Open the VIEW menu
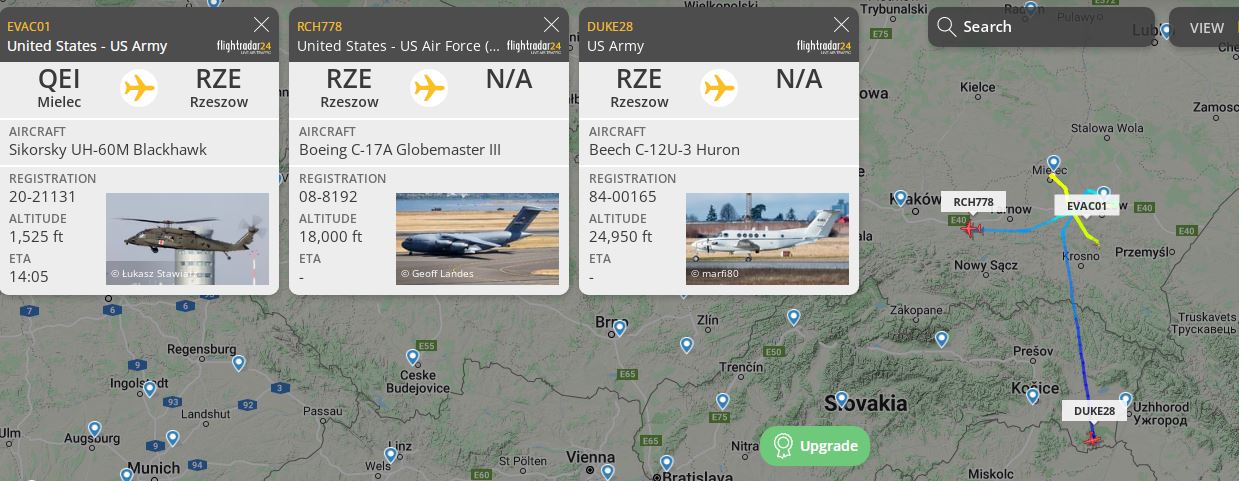1239x481 pixels. [x=1206, y=28]
